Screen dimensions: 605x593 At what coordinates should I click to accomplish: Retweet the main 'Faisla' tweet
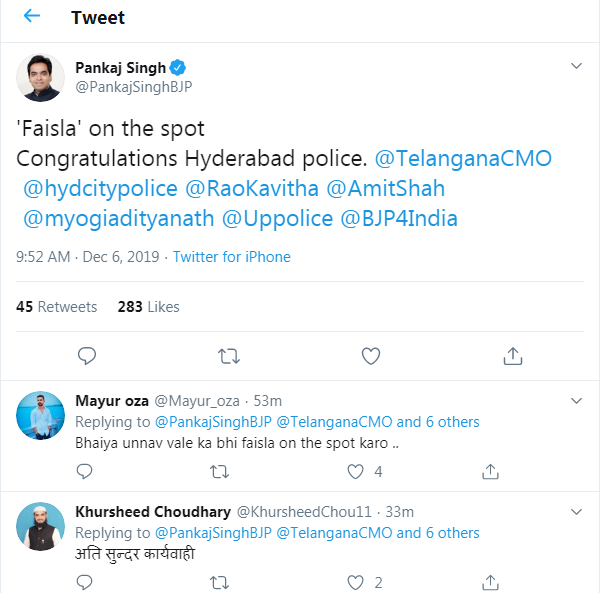[228, 355]
